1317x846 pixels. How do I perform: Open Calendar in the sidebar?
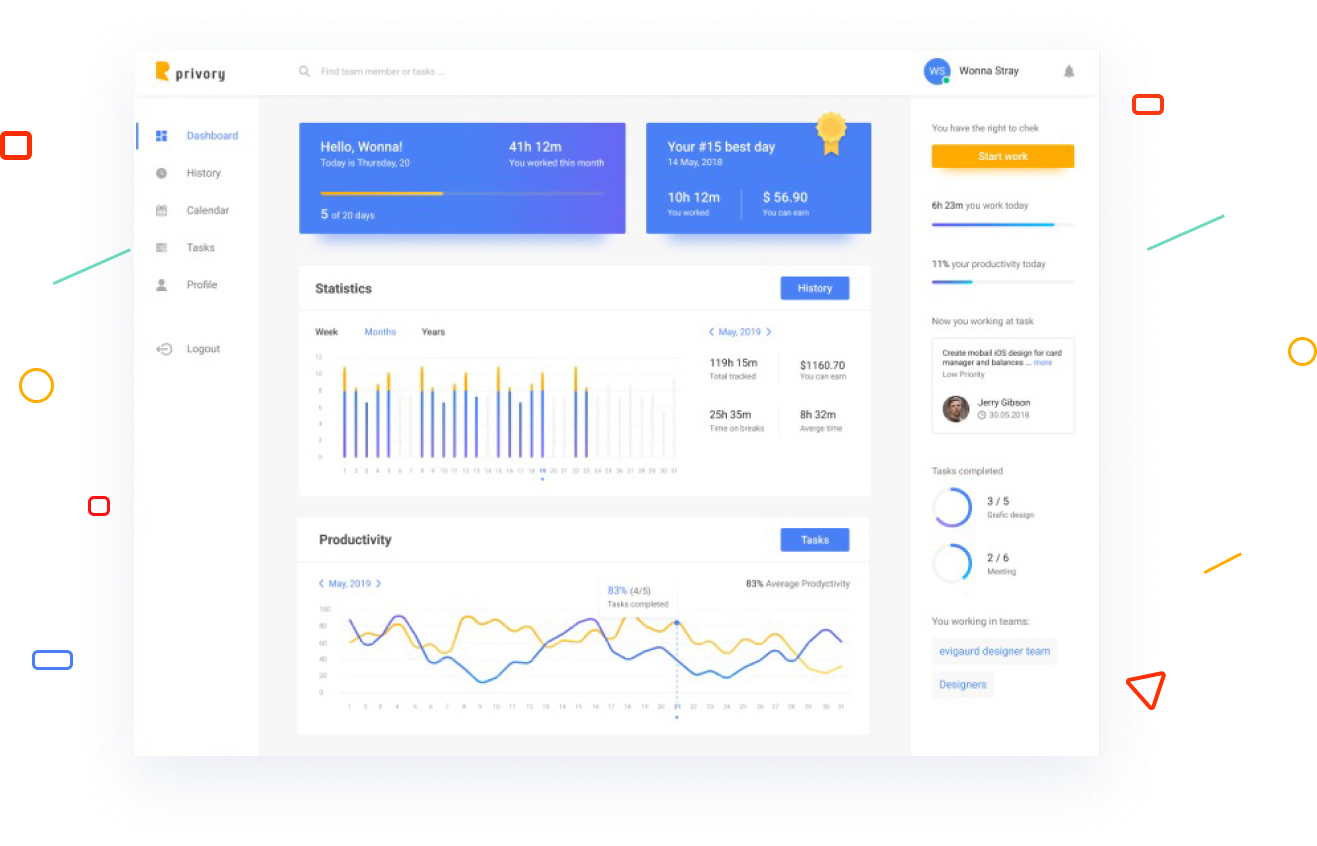208,210
